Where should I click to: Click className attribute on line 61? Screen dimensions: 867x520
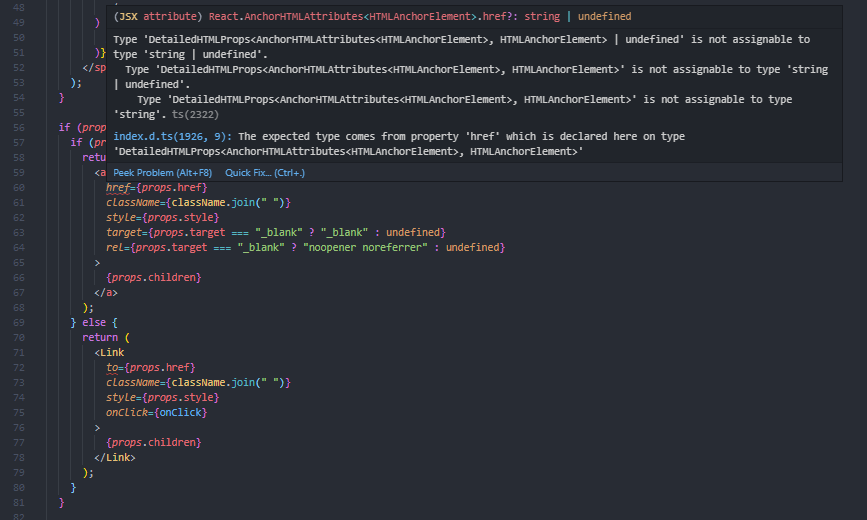coord(134,202)
